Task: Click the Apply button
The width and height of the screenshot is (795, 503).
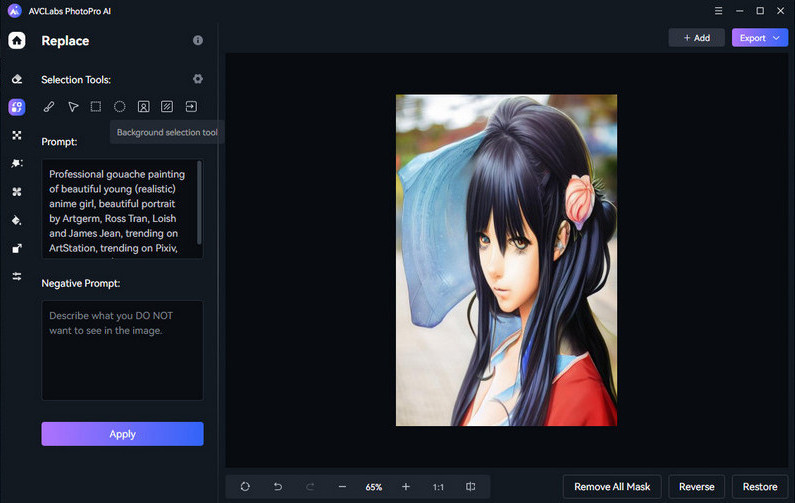Action: (x=122, y=434)
